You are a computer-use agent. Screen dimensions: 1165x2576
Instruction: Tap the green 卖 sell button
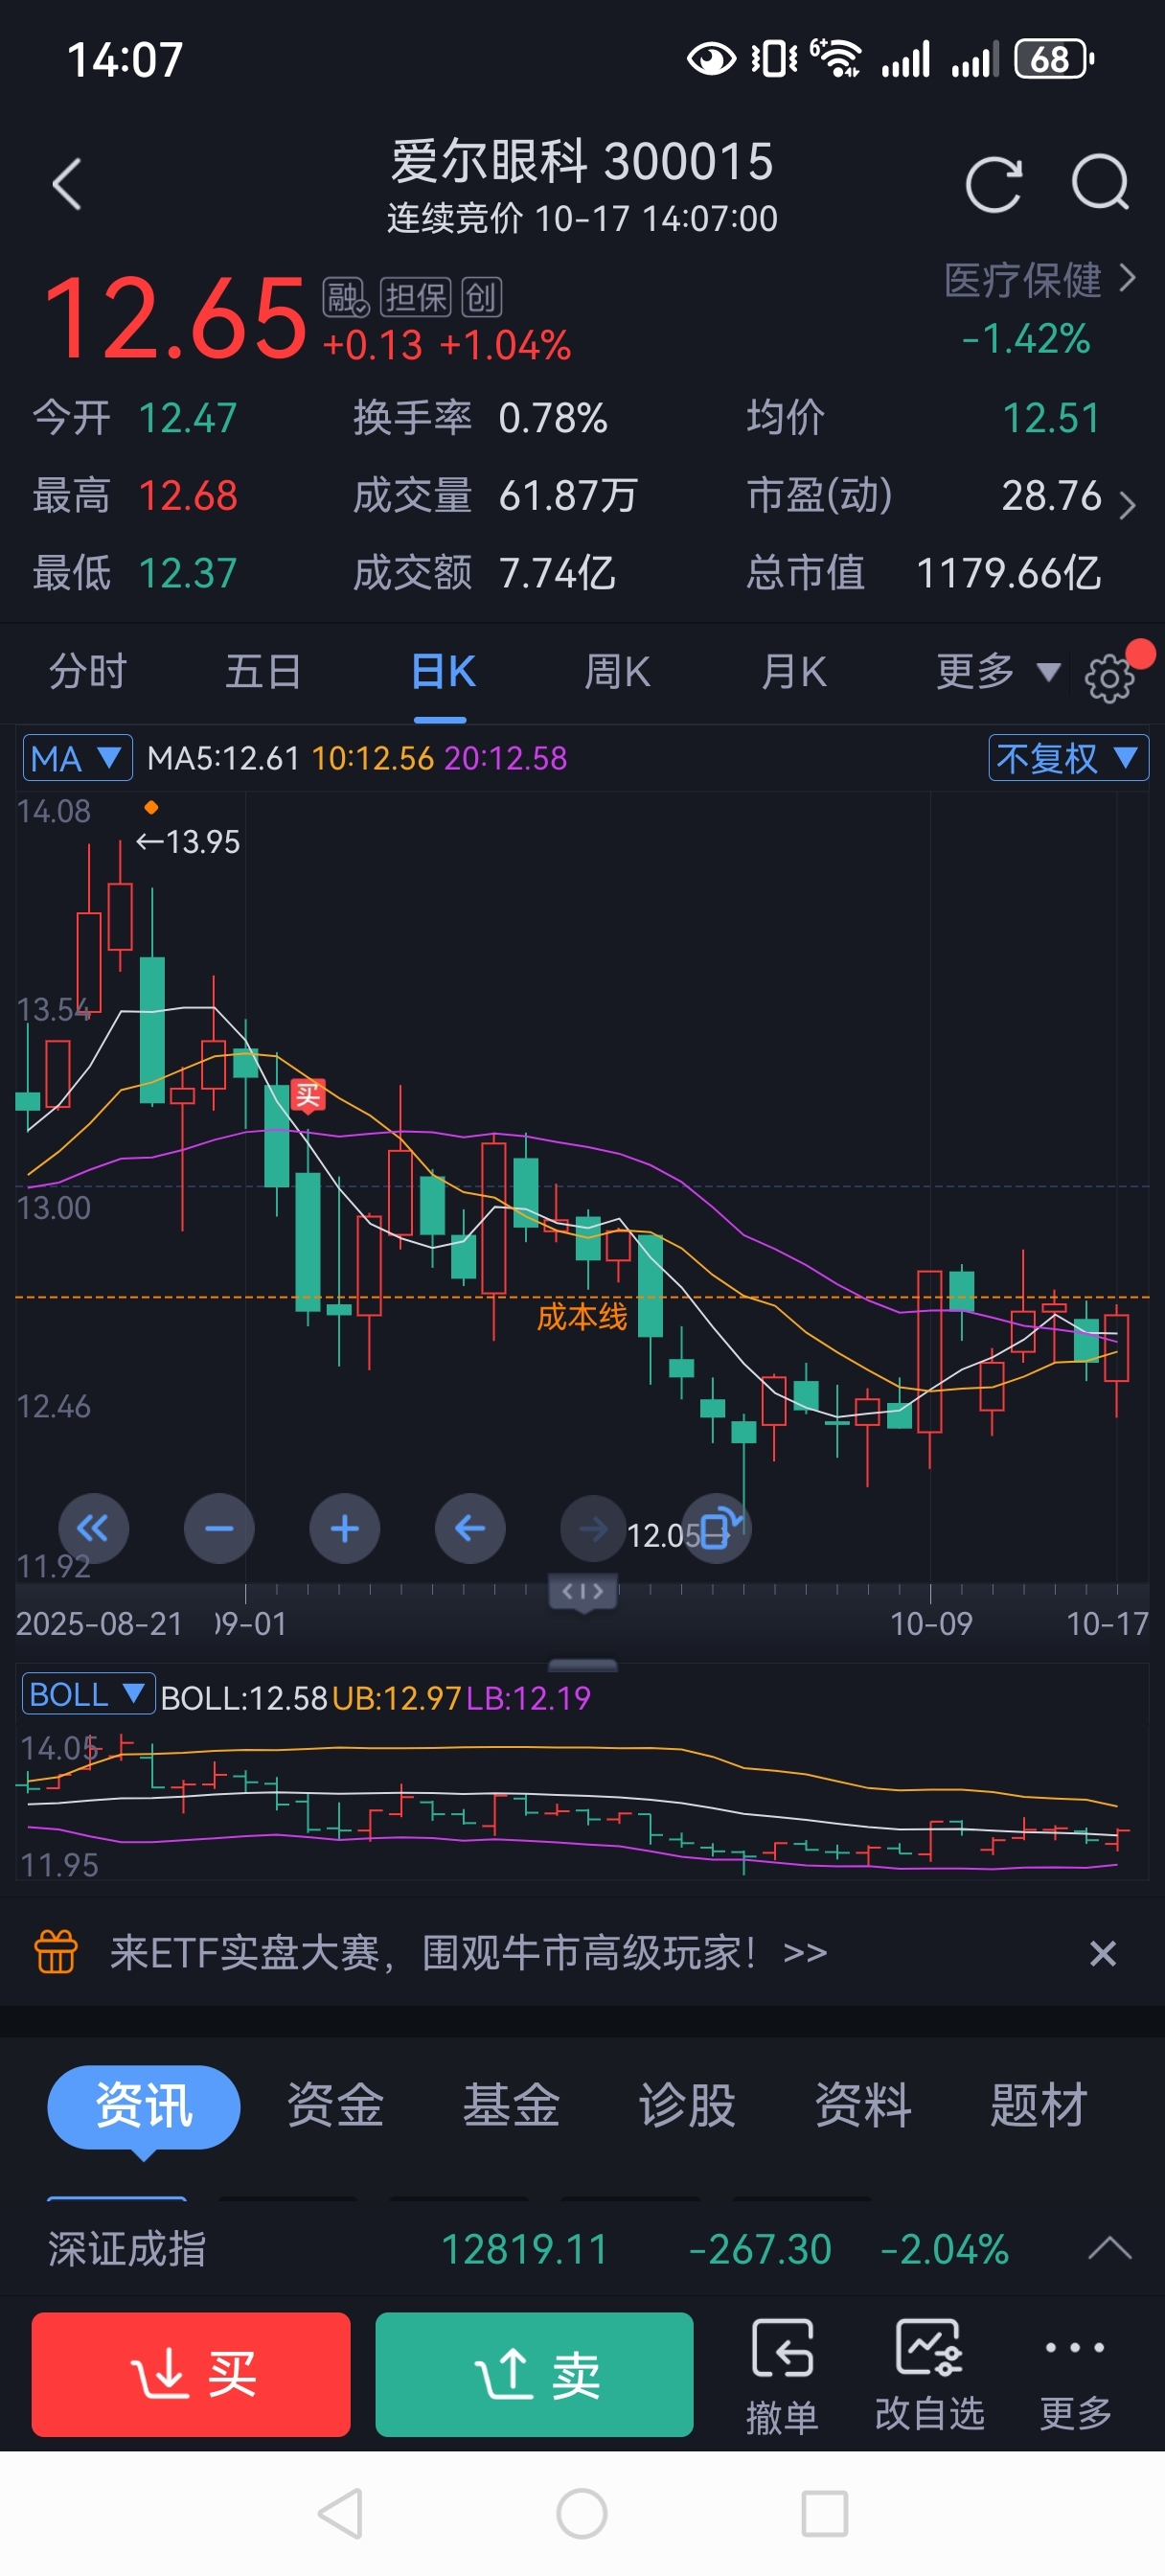pos(535,2374)
